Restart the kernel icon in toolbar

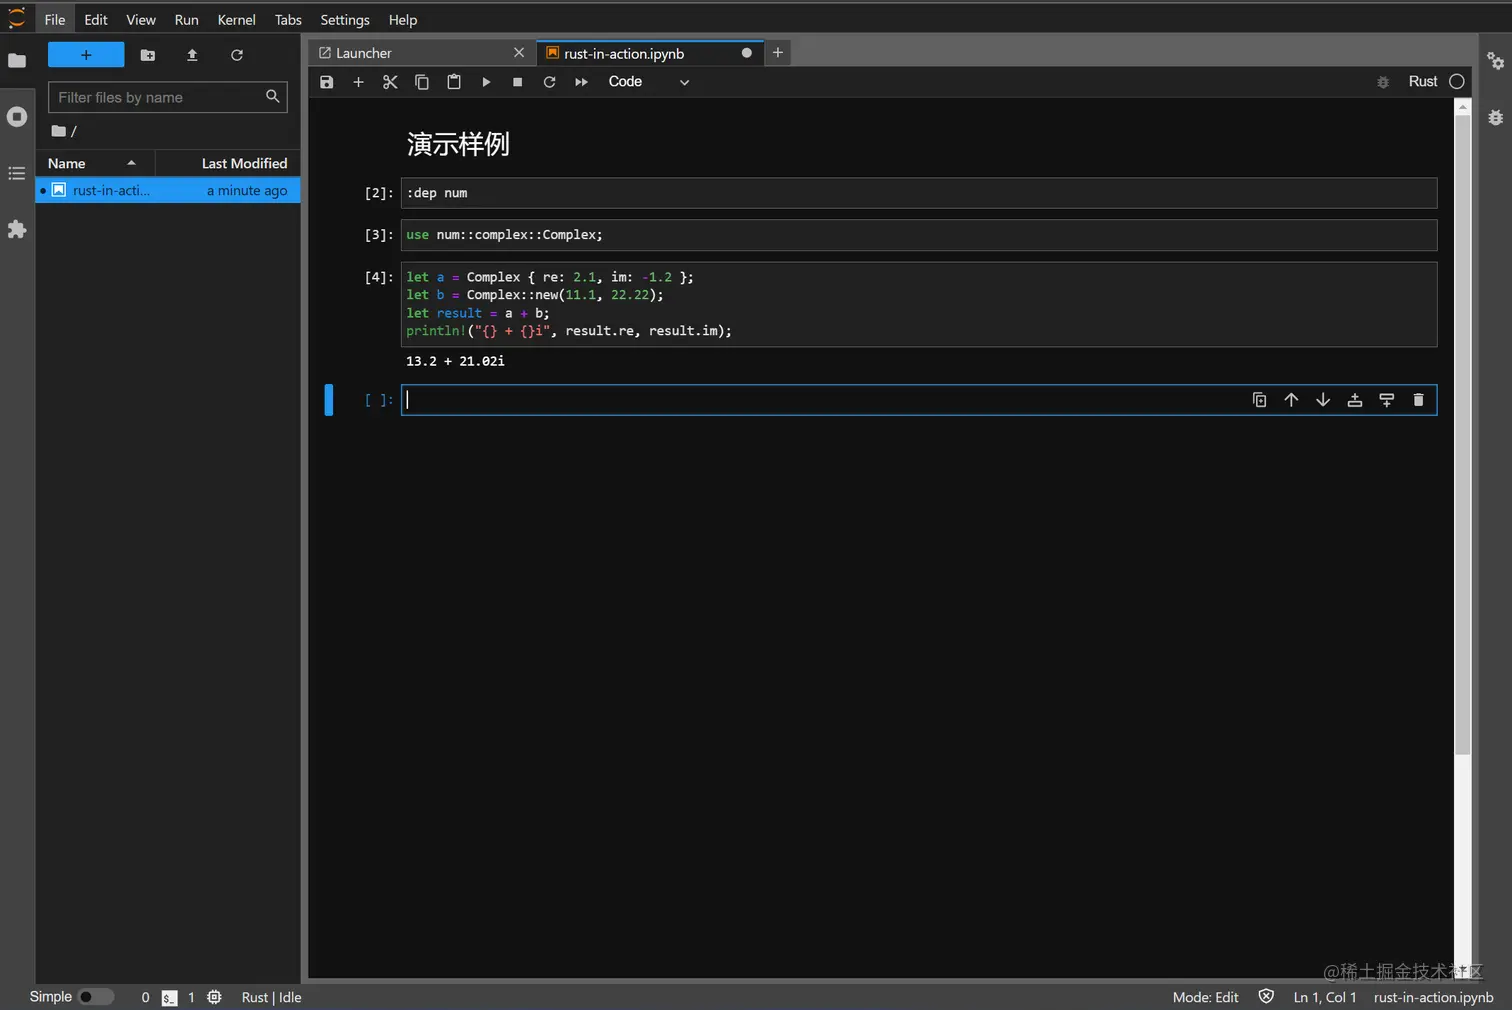click(549, 82)
